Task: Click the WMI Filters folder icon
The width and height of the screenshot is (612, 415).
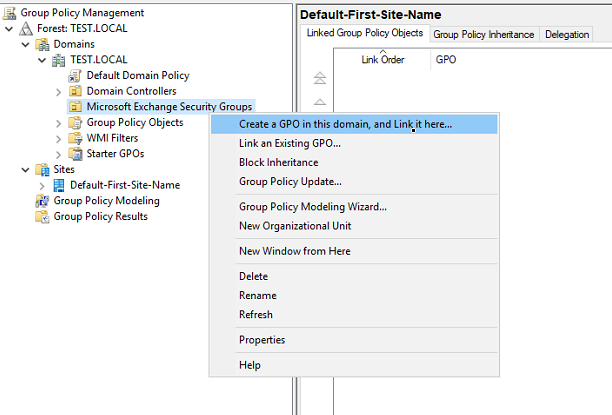Action: (75, 138)
